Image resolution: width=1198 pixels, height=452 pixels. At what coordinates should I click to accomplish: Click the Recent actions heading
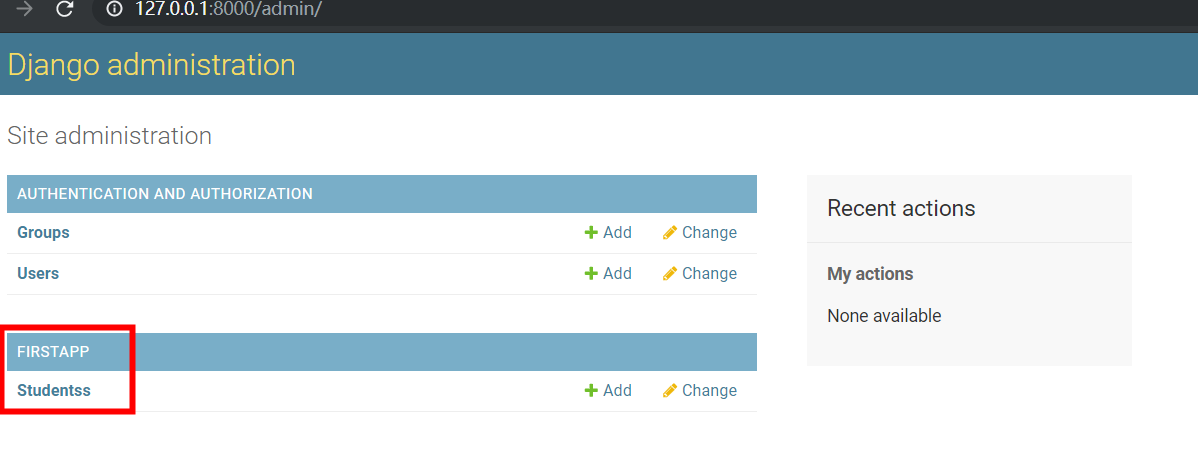click(x=902, y=208)
